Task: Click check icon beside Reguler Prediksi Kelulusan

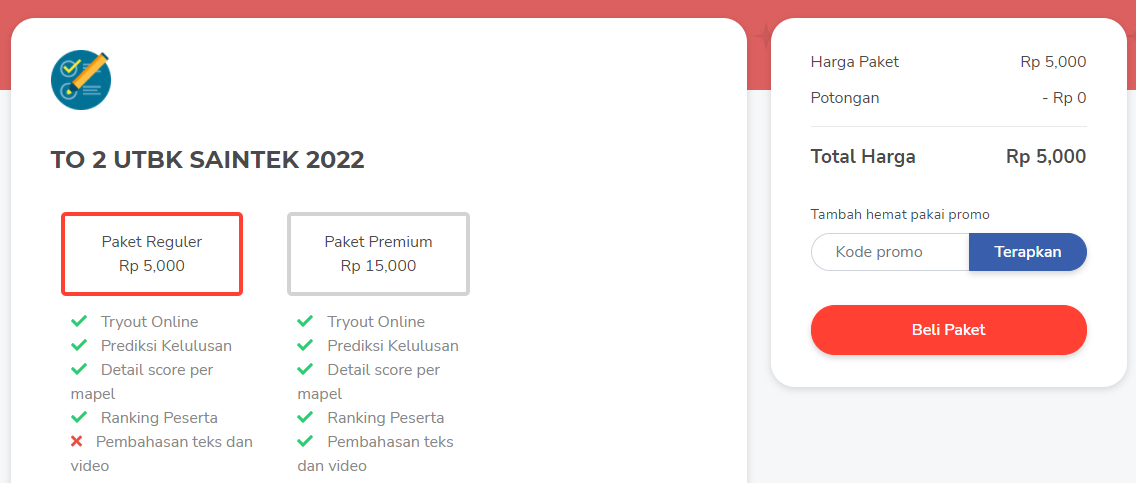Action: coord(79,345)
